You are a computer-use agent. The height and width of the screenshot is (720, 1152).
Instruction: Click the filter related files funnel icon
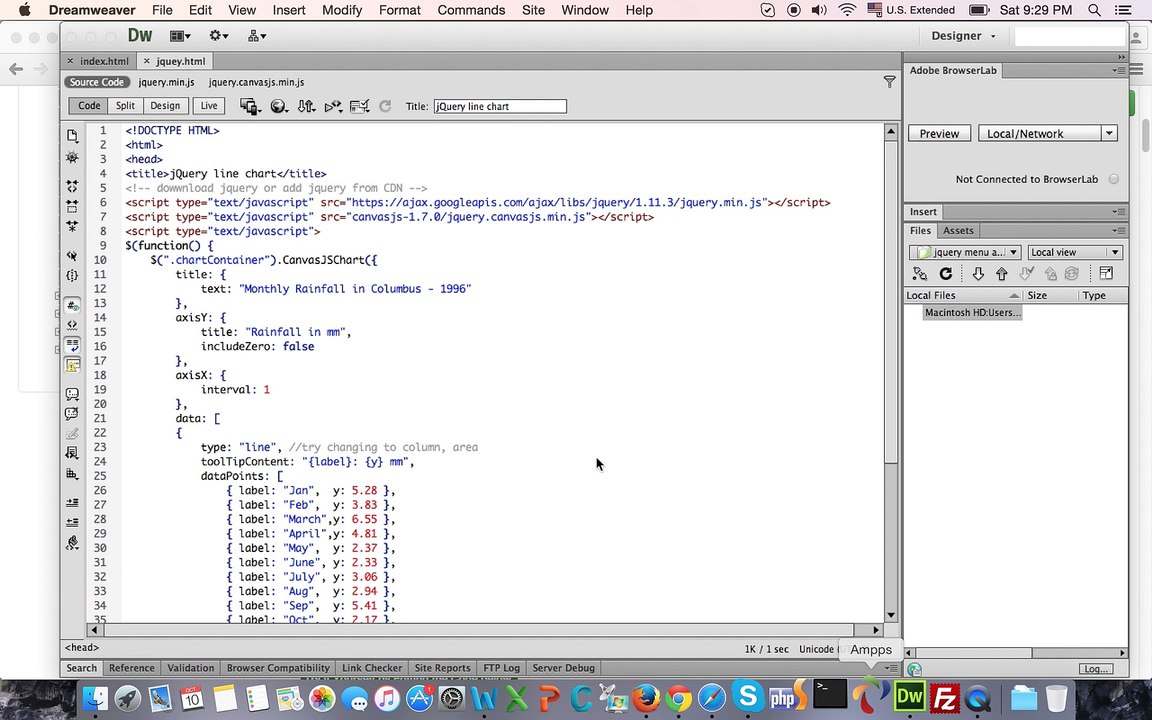pyautogui.click(x=889, y=82)
